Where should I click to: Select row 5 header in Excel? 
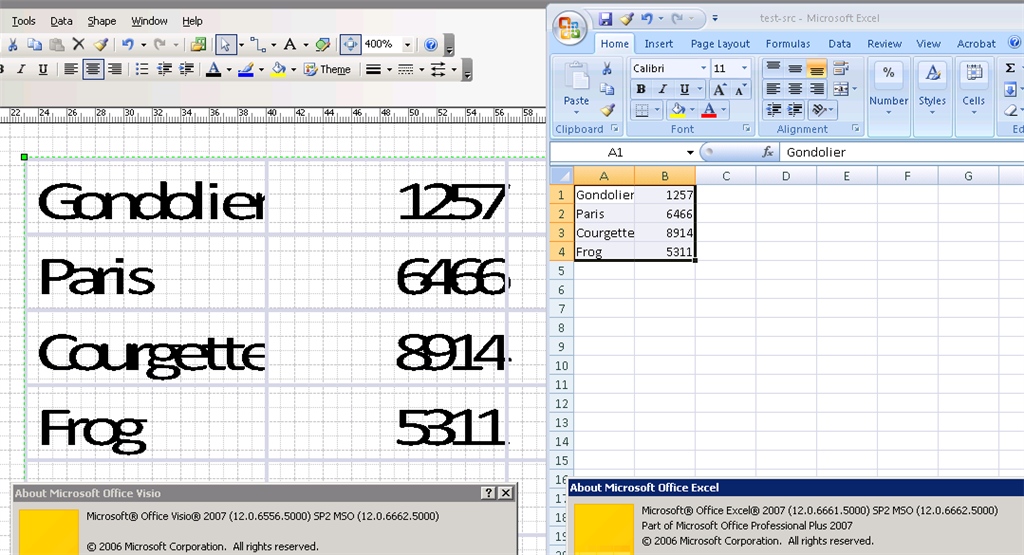point(561,270)
